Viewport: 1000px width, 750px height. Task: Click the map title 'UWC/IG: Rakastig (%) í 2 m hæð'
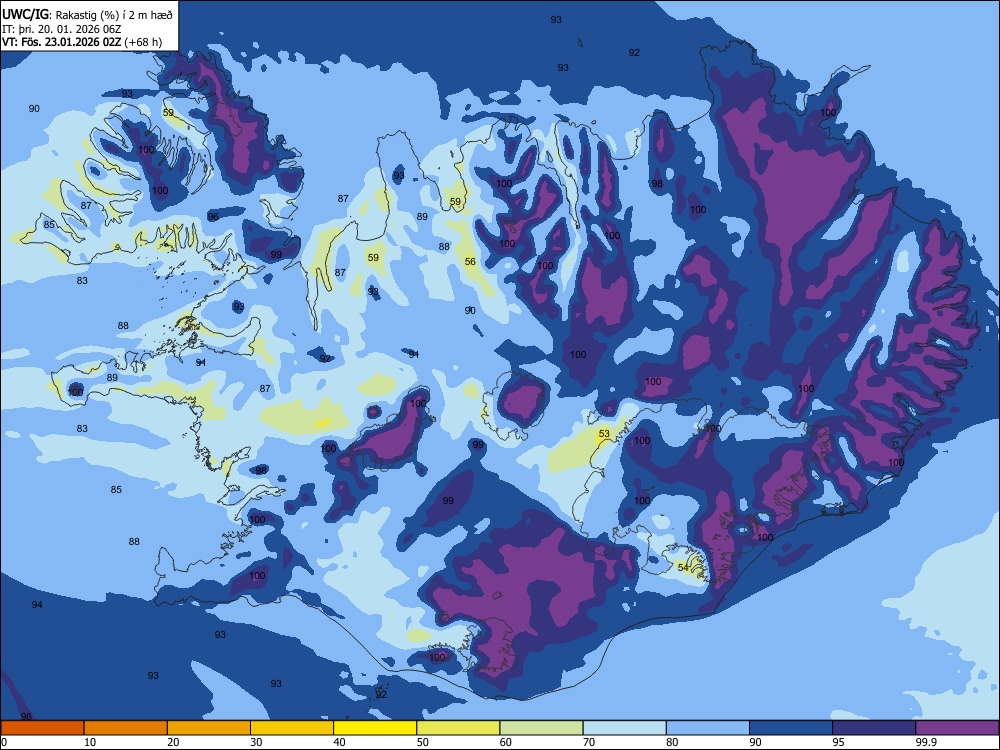[x=87, y=14]
